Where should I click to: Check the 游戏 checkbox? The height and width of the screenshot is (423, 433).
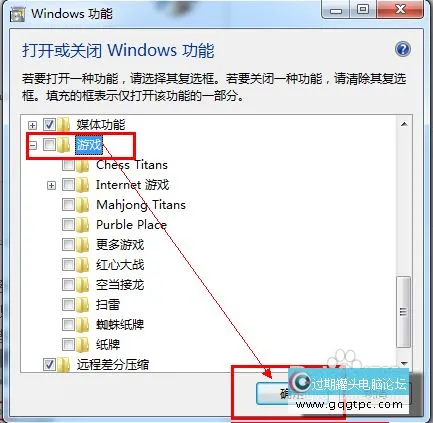[49, 145]
